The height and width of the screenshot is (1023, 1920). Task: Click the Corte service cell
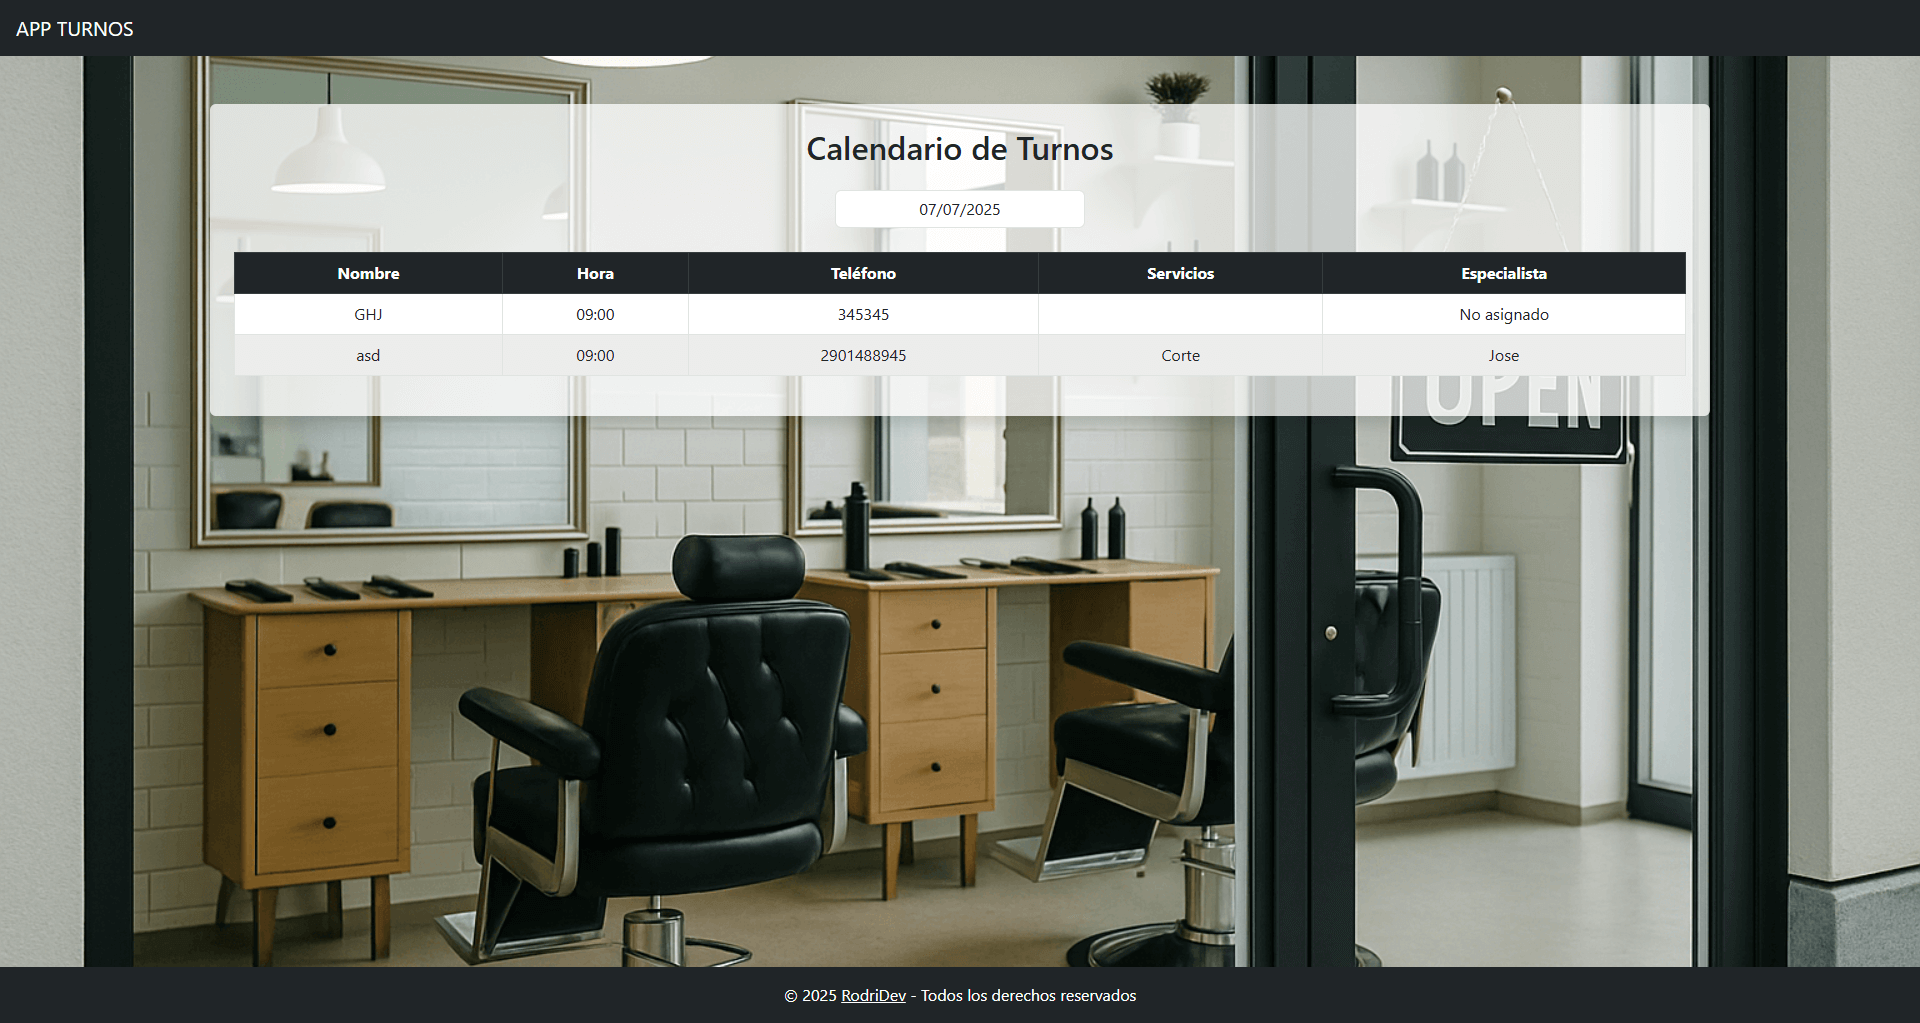tap(1180, 355)
